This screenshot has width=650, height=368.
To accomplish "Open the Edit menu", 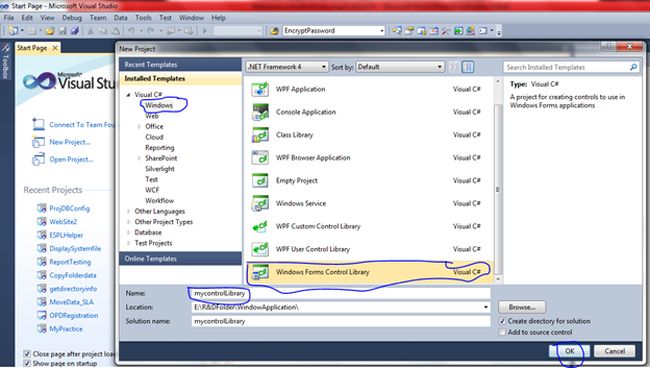I will (x=27, y=18).
